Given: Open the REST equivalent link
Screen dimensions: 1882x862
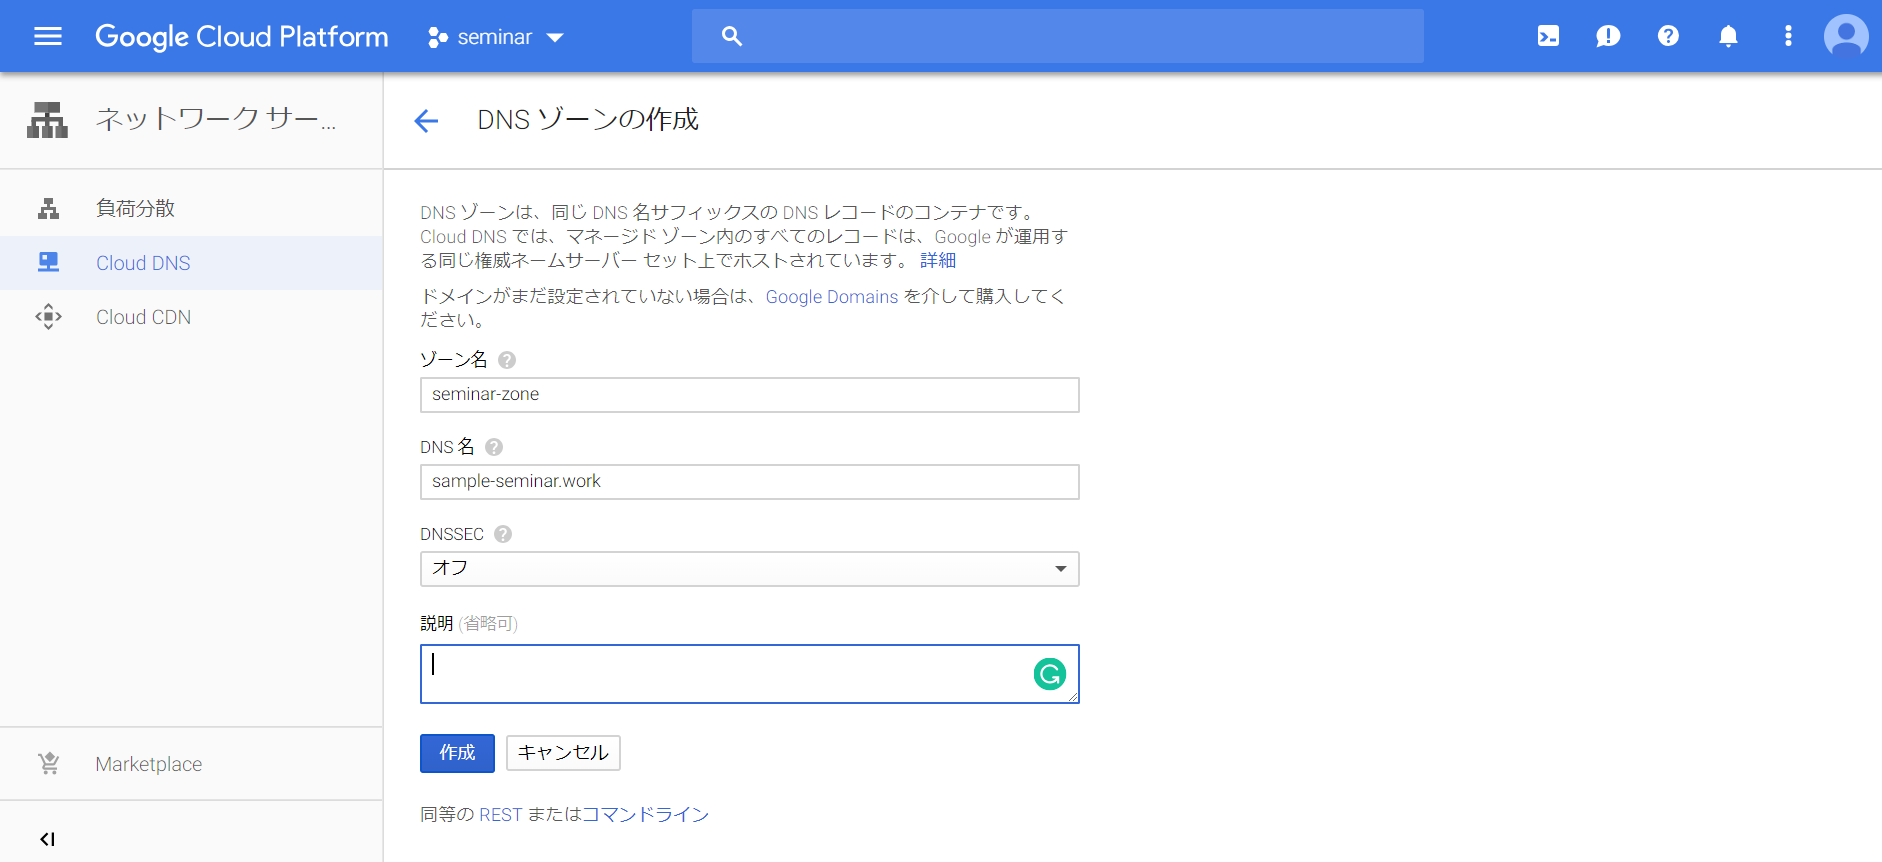Looking at the screenshot, I should click(x=501, y=815).
